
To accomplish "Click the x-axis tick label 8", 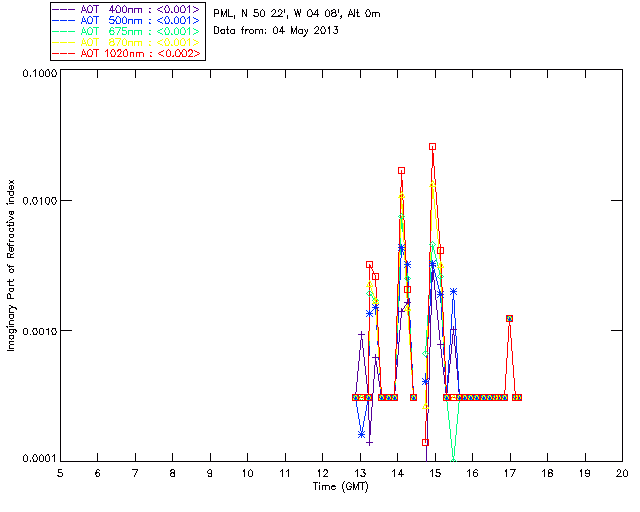I will pyautogui.click(x=173, y=473).
